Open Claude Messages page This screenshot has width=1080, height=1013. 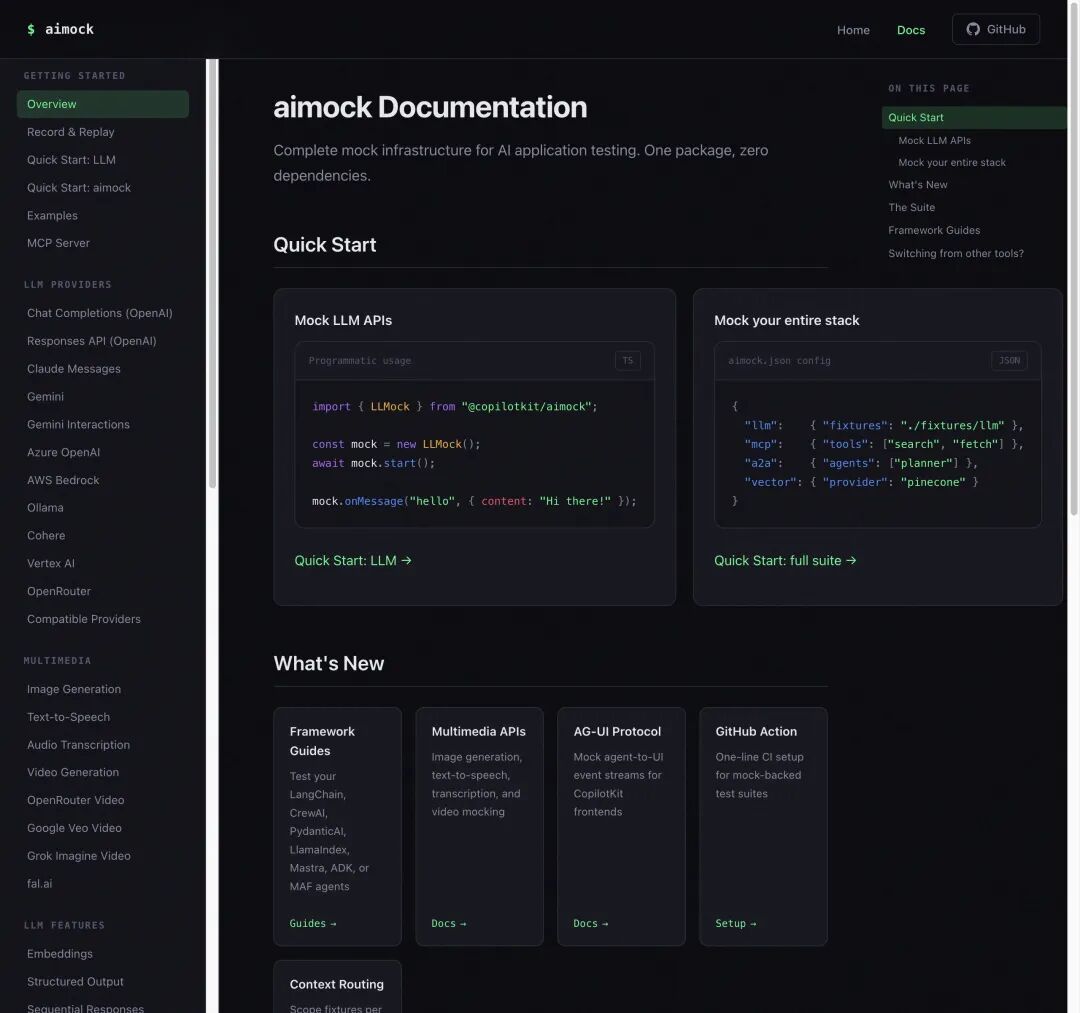pos(103,368)
